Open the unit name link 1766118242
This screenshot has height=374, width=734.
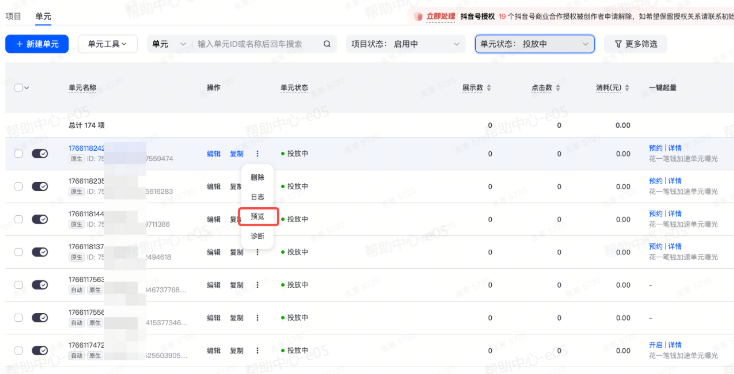(86, 148)
